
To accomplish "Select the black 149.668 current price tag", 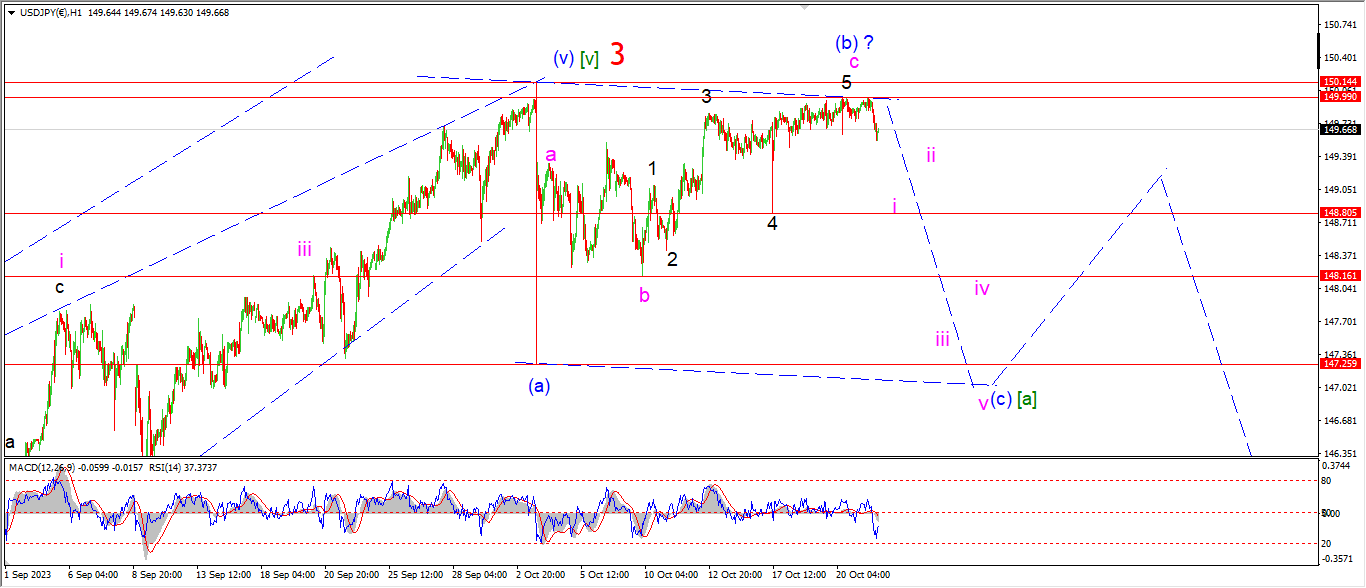I will (1339, 129).
